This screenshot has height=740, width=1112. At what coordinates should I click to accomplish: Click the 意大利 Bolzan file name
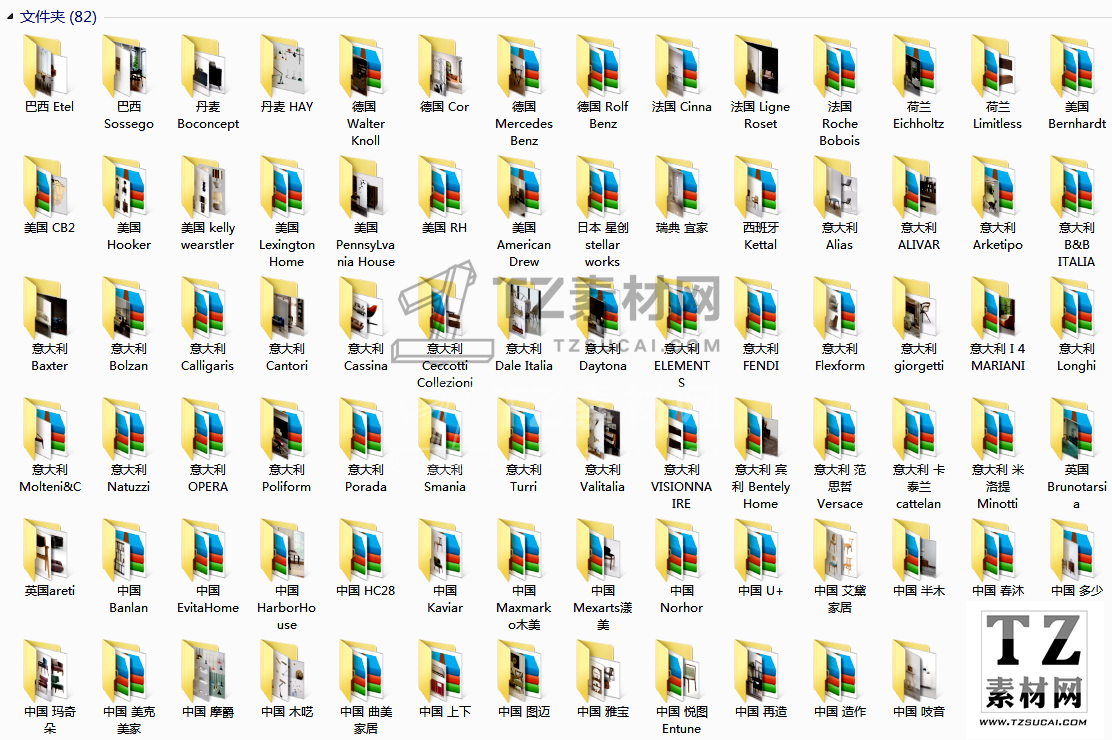tap(128, 357)
